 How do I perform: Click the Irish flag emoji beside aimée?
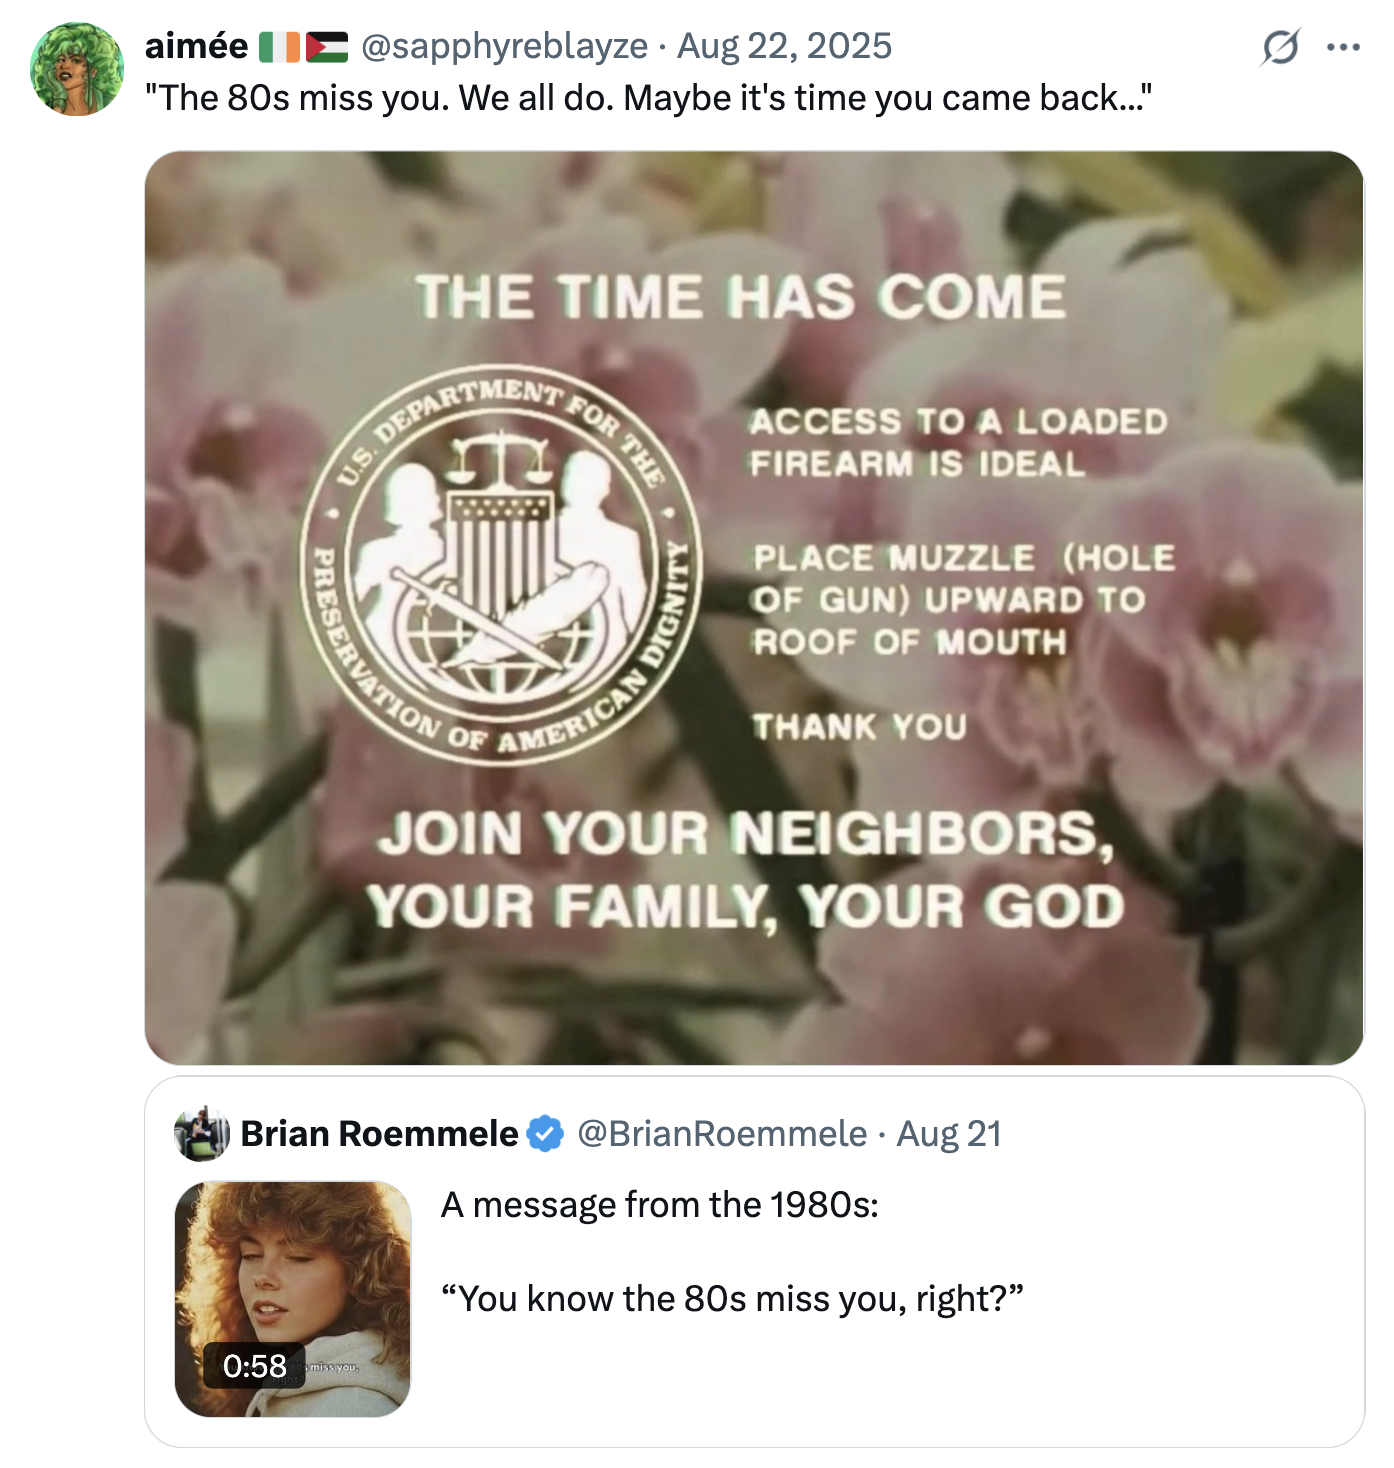279,47
